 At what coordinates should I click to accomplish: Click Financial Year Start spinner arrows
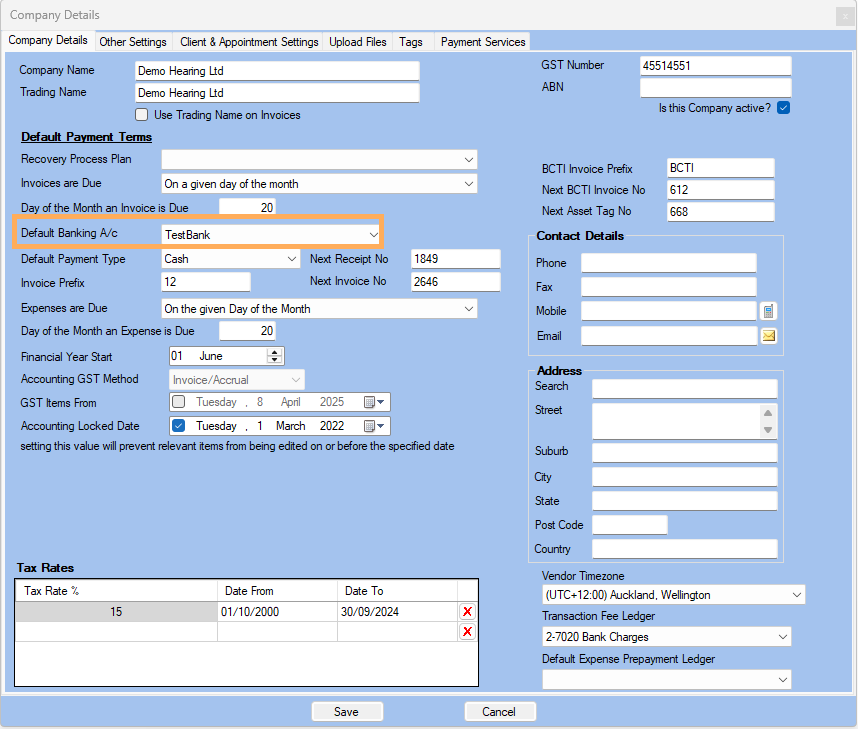274,356
